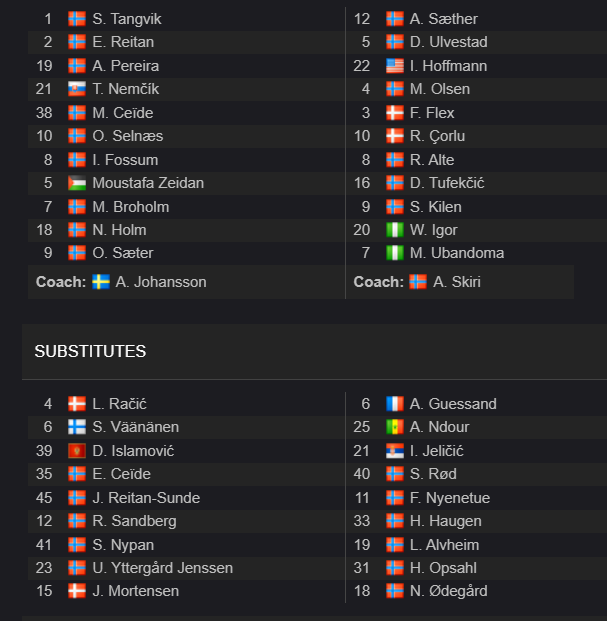Open player S. Tangvik's profile
This screenshot has height=621, width=607.
[127, 19]
